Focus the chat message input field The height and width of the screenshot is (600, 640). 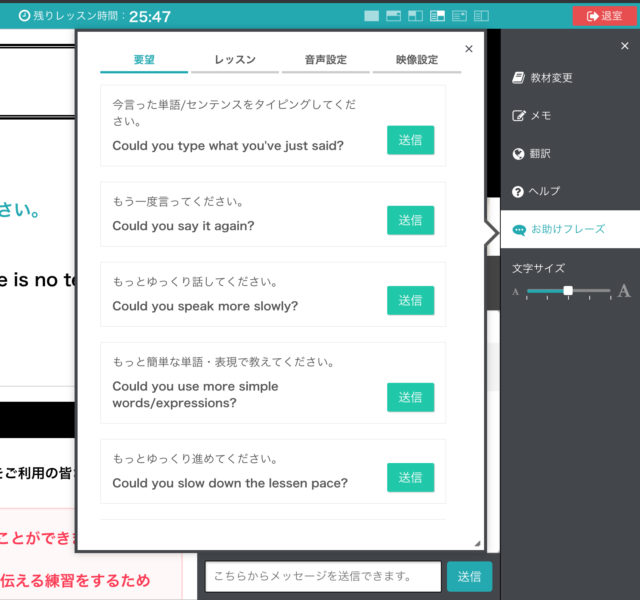tap(322, 576)
